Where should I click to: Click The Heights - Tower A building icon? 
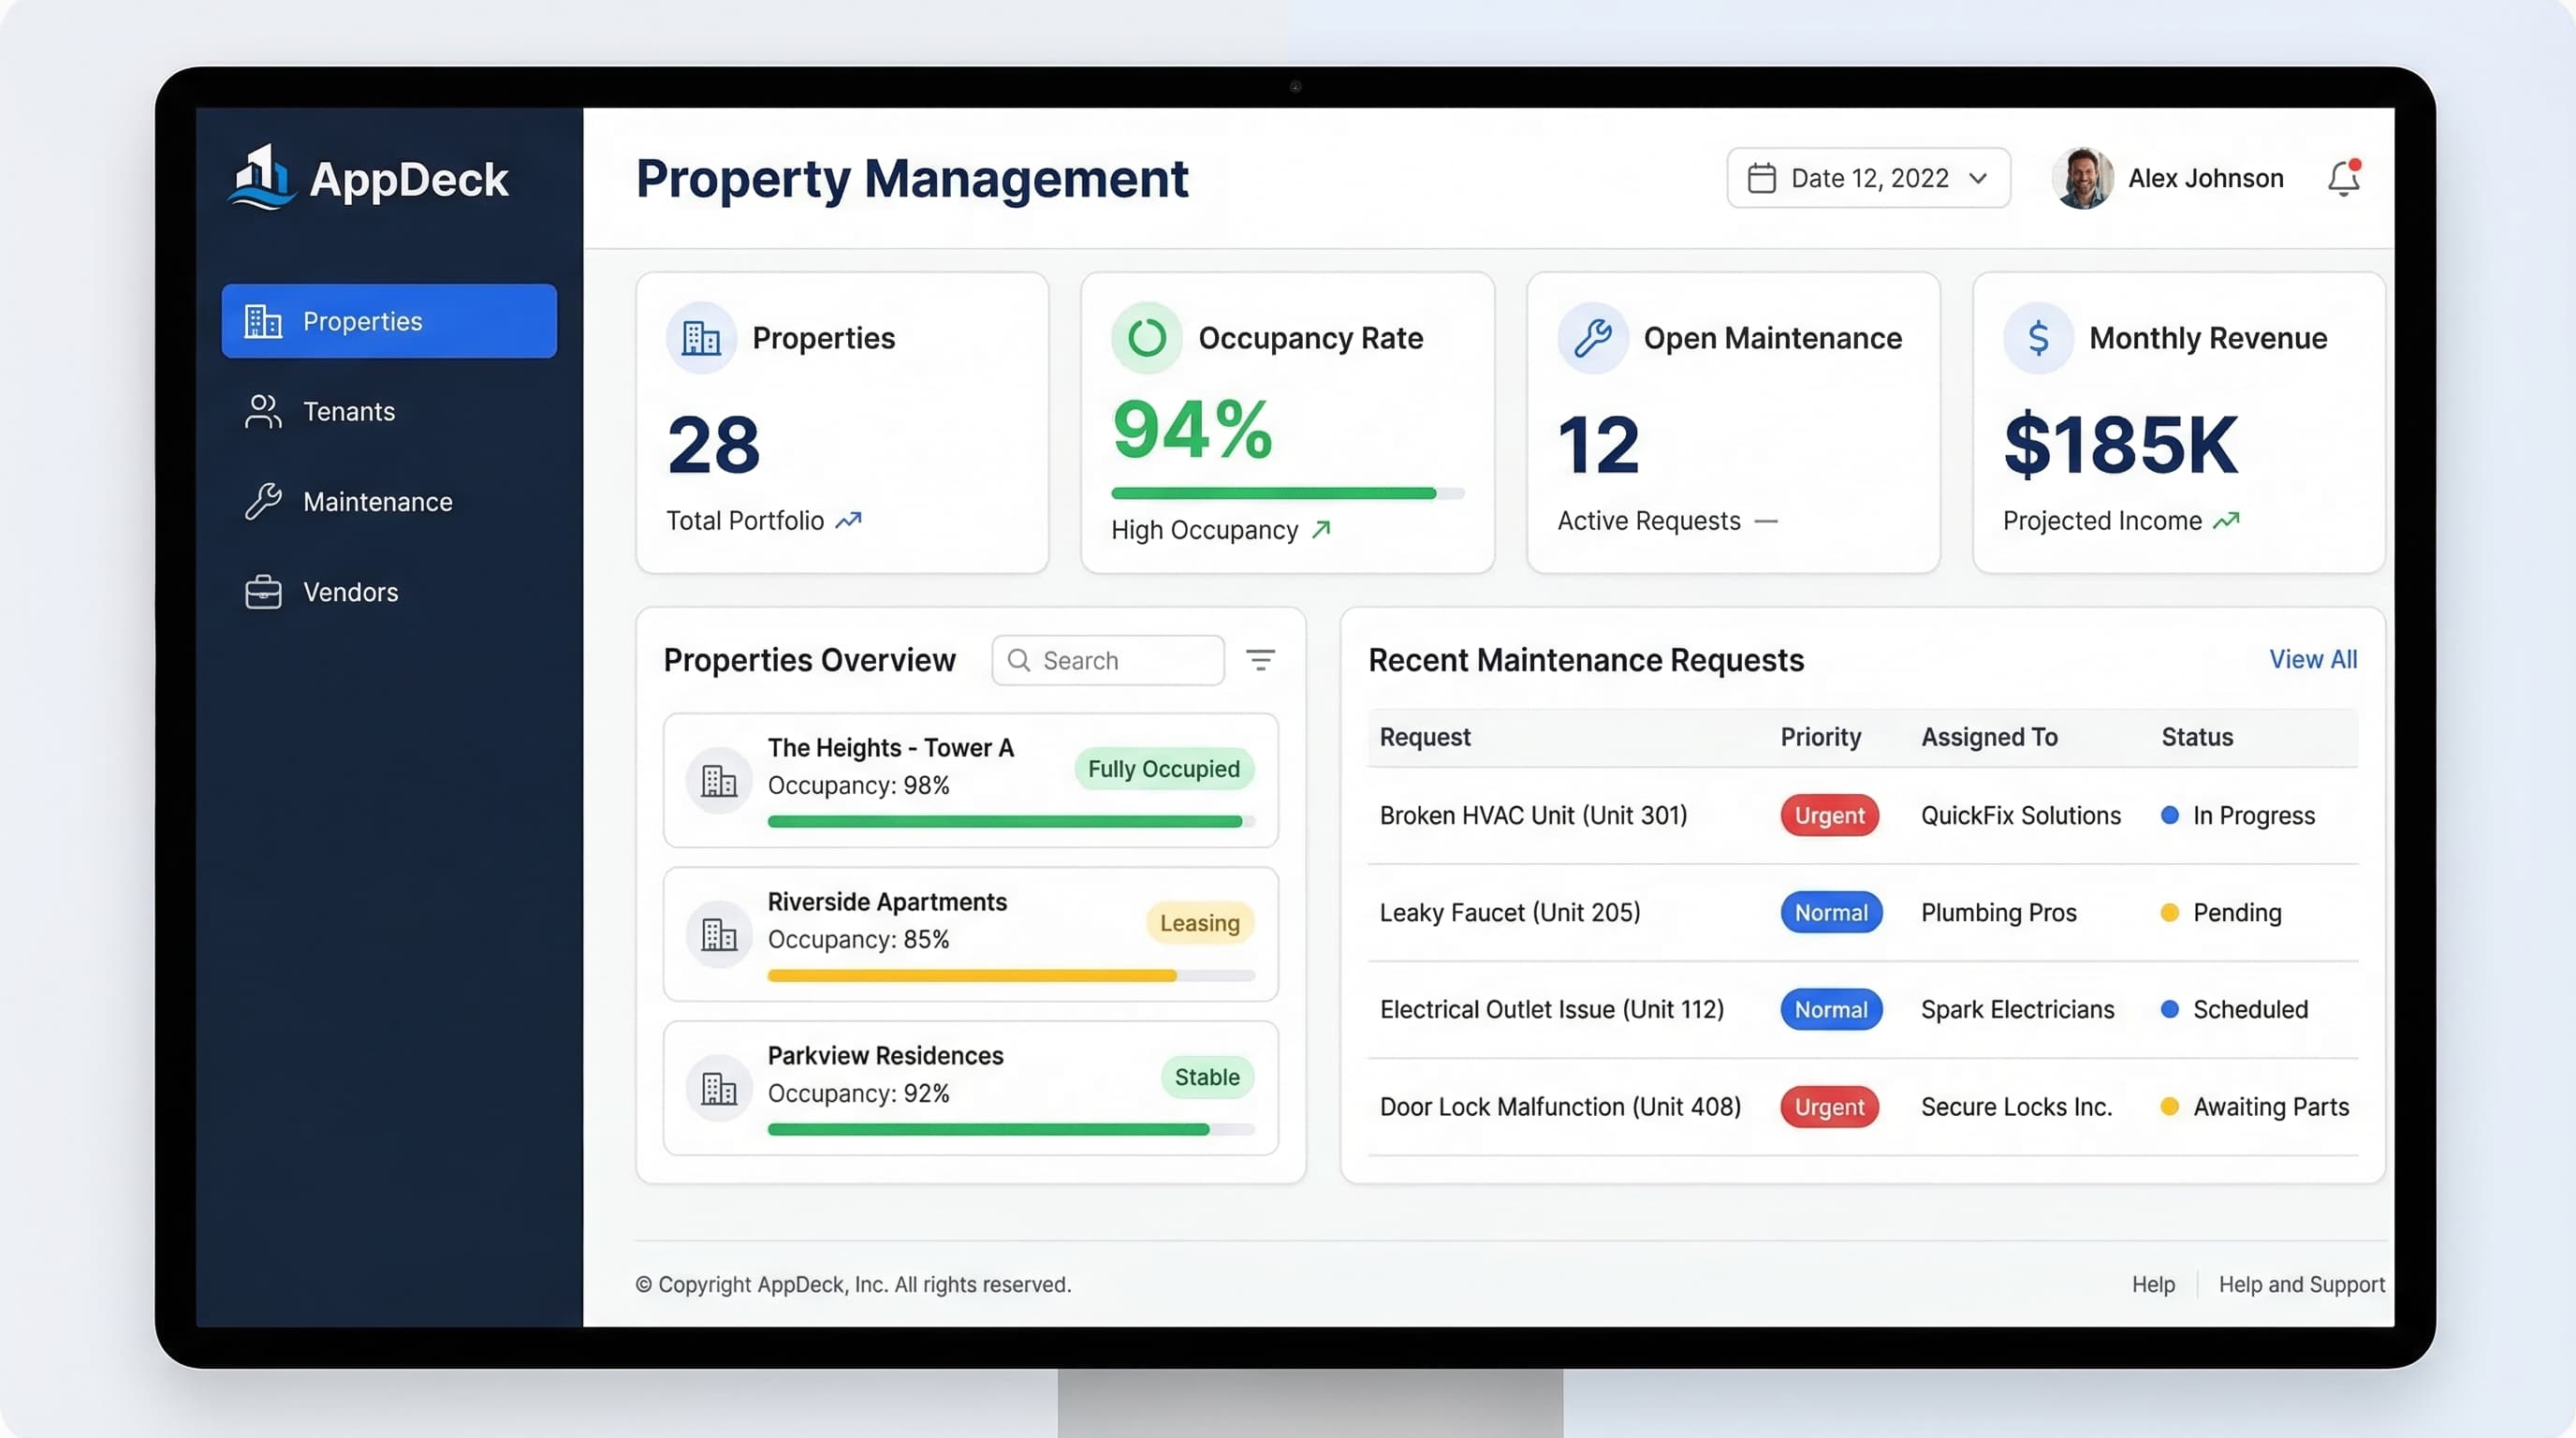(x=719, y=780)
